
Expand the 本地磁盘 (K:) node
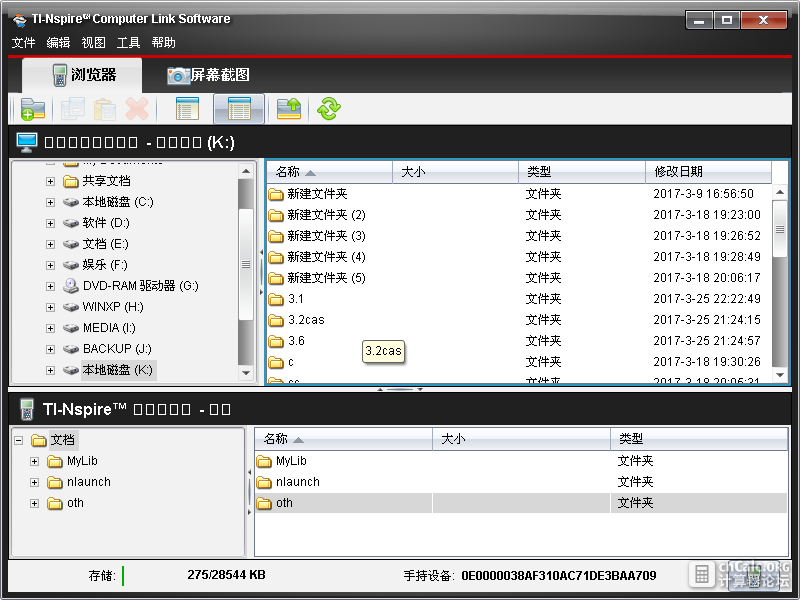(x=50, y=370)
